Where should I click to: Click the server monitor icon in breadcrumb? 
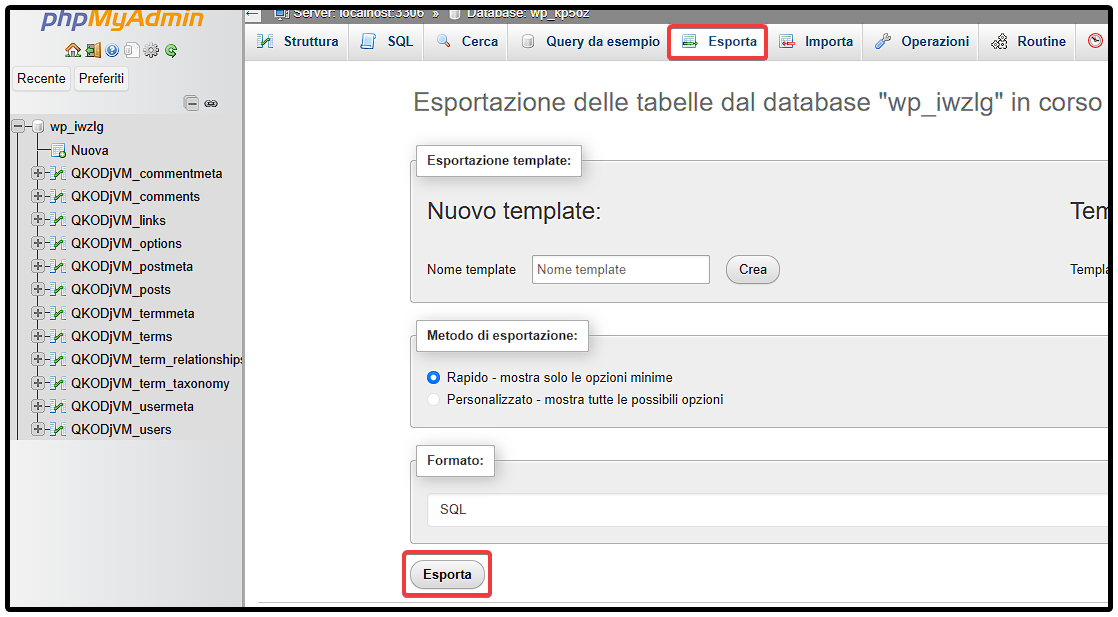(282, 14)
